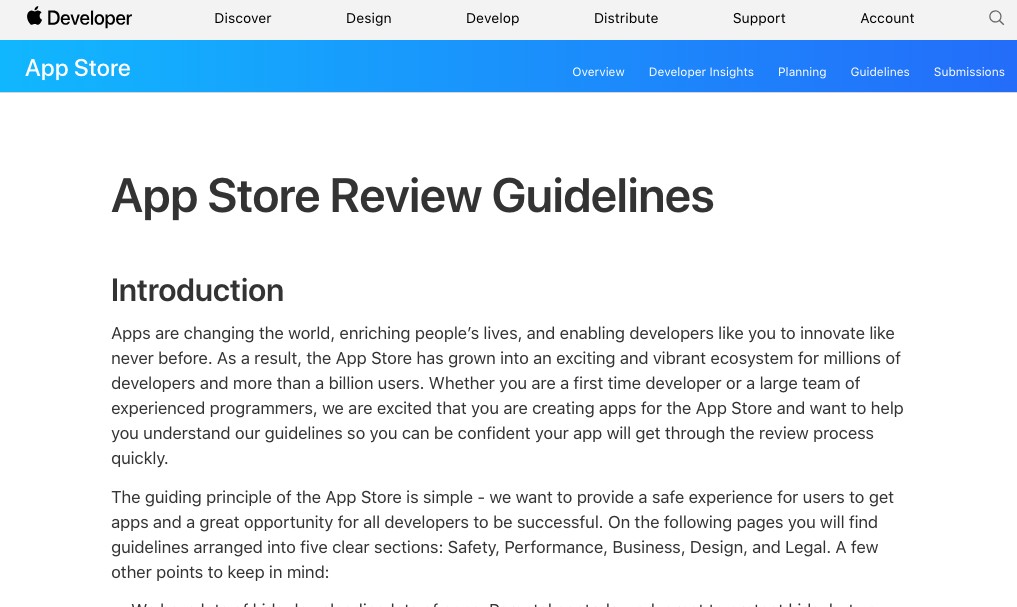The width and height of the screenshot is (1017, 607).
Task: Open the Developer Insights tab
Action: pos(701,72)
